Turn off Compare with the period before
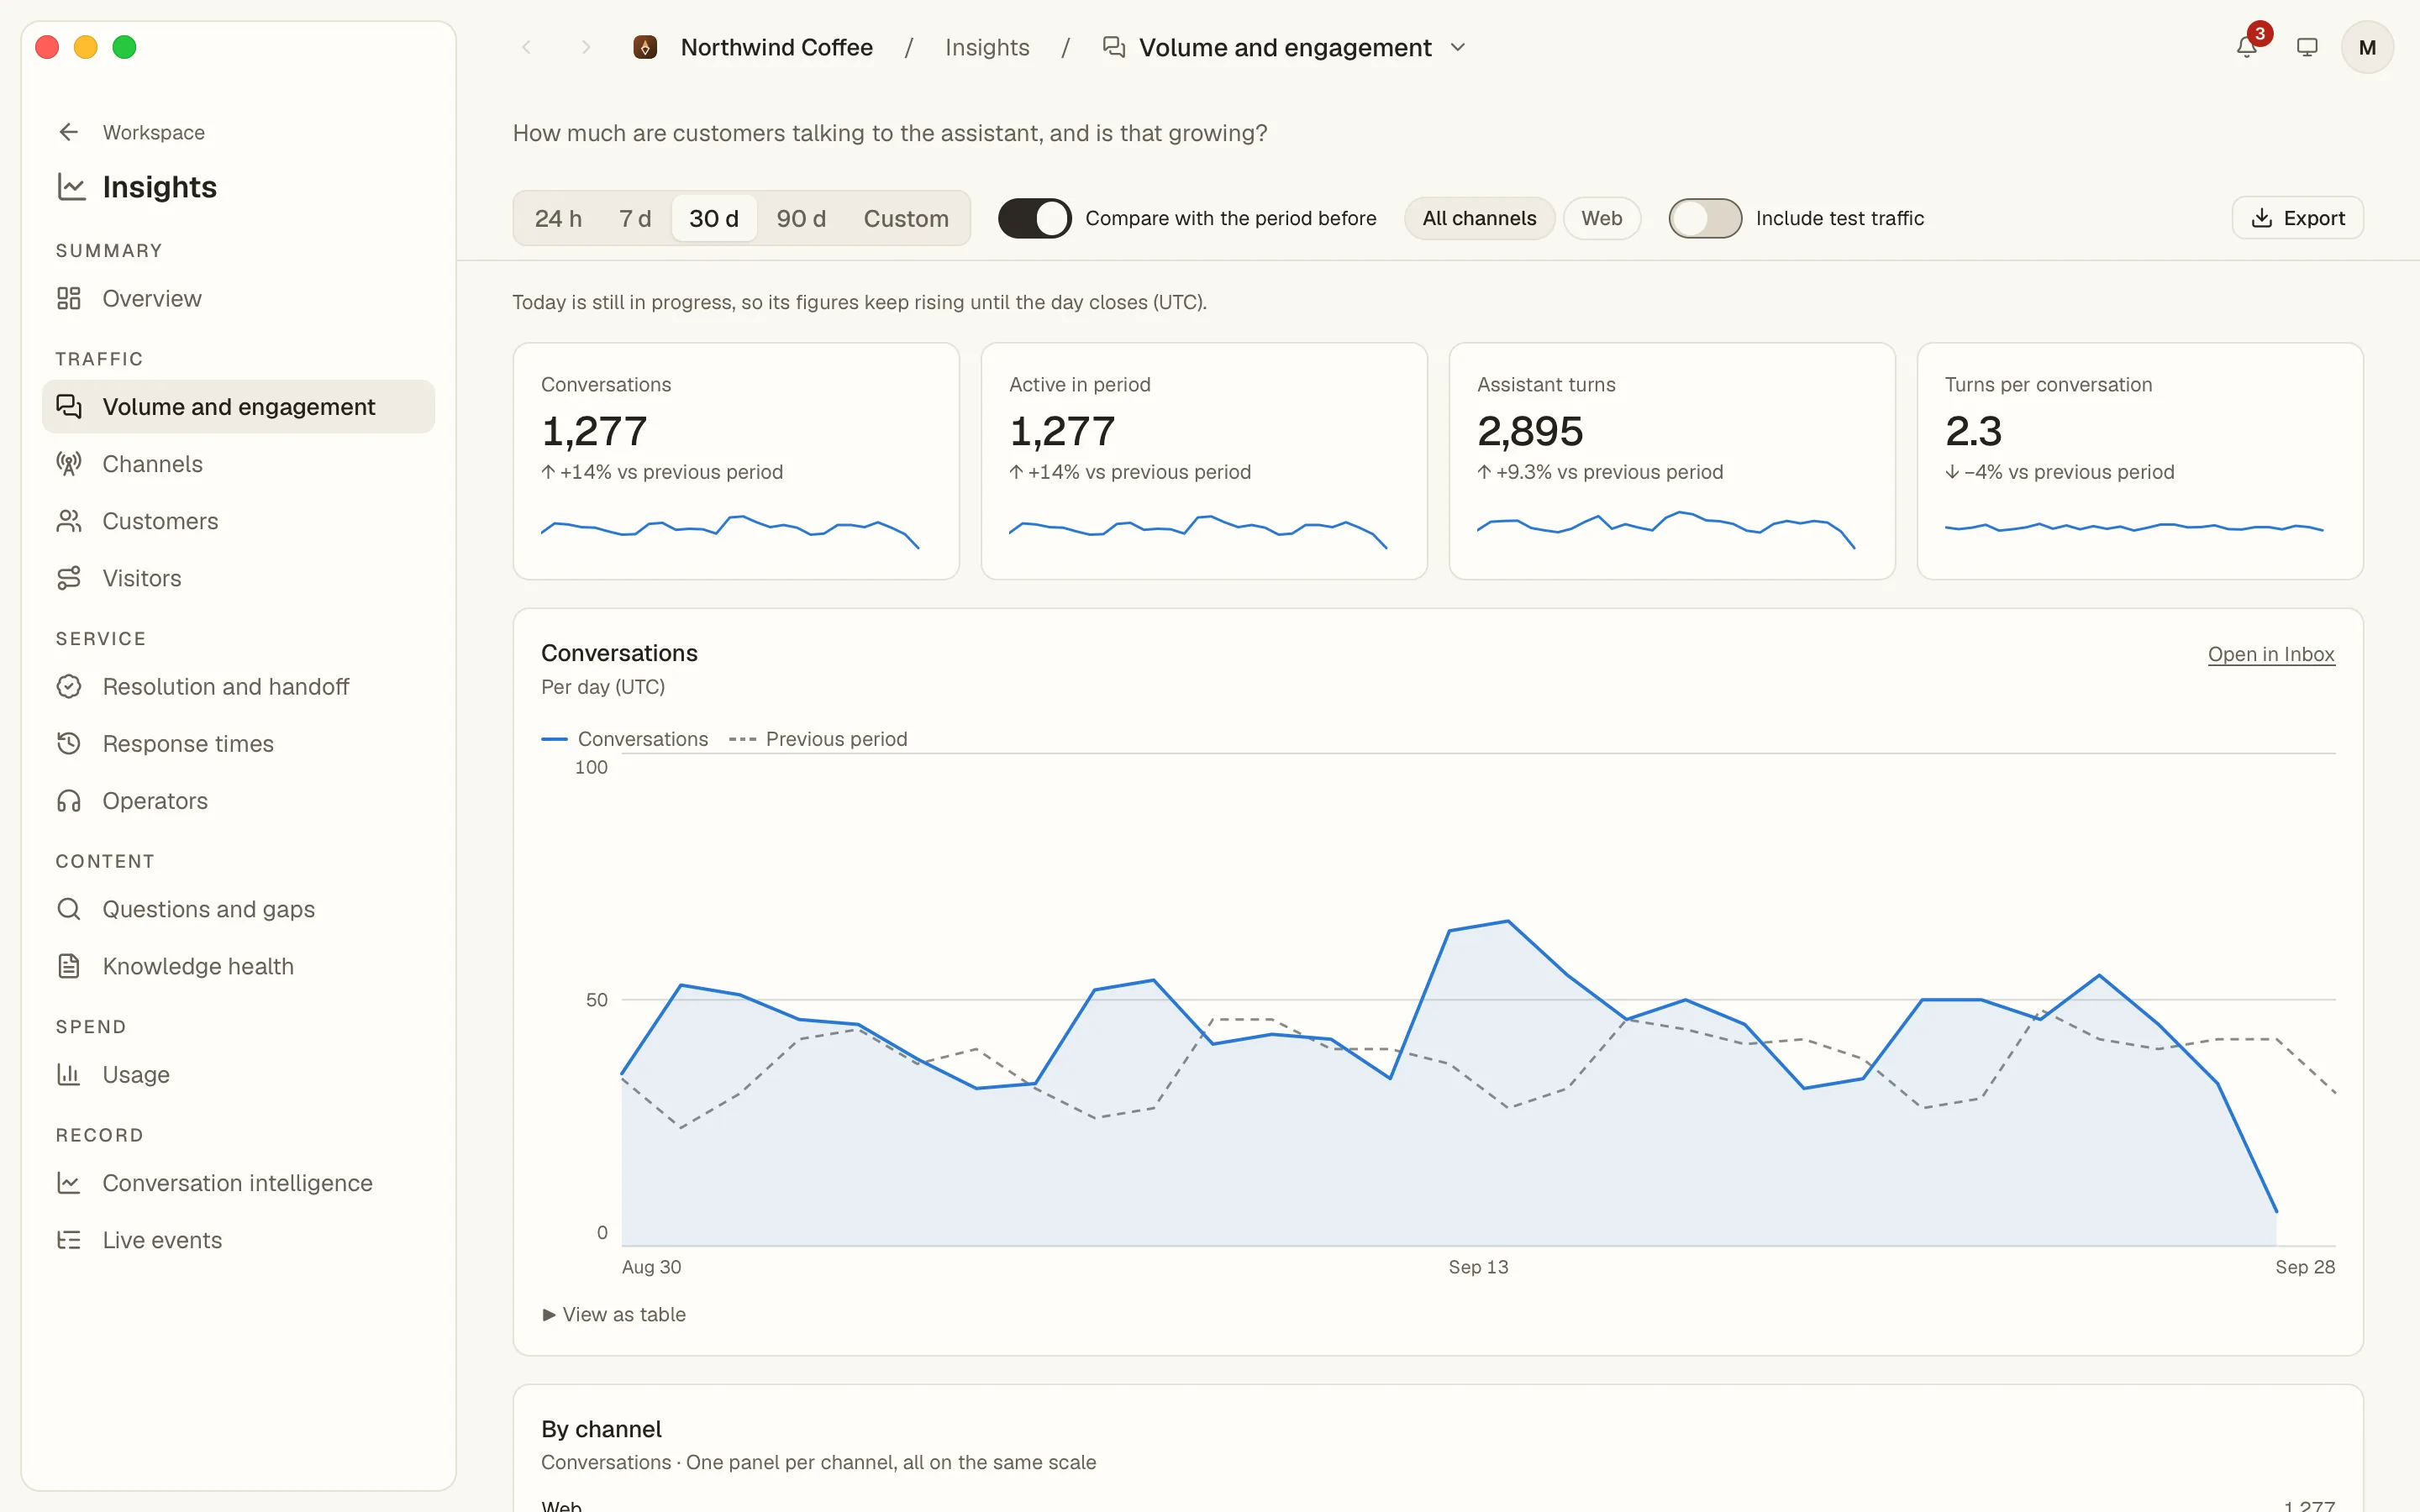The width and height of the screenshot is (2420, 1512). click(1034, 218)
